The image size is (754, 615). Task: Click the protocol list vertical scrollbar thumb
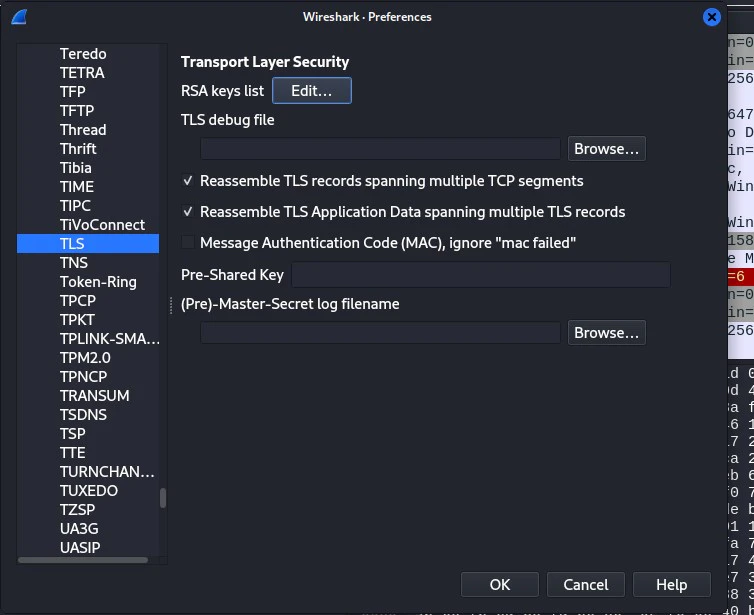163,498
